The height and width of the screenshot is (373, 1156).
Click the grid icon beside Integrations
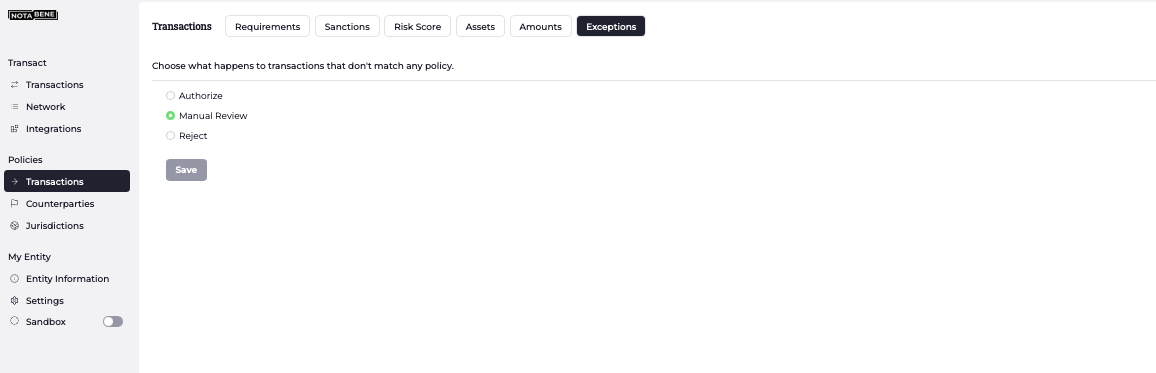[x=14, y=129]
